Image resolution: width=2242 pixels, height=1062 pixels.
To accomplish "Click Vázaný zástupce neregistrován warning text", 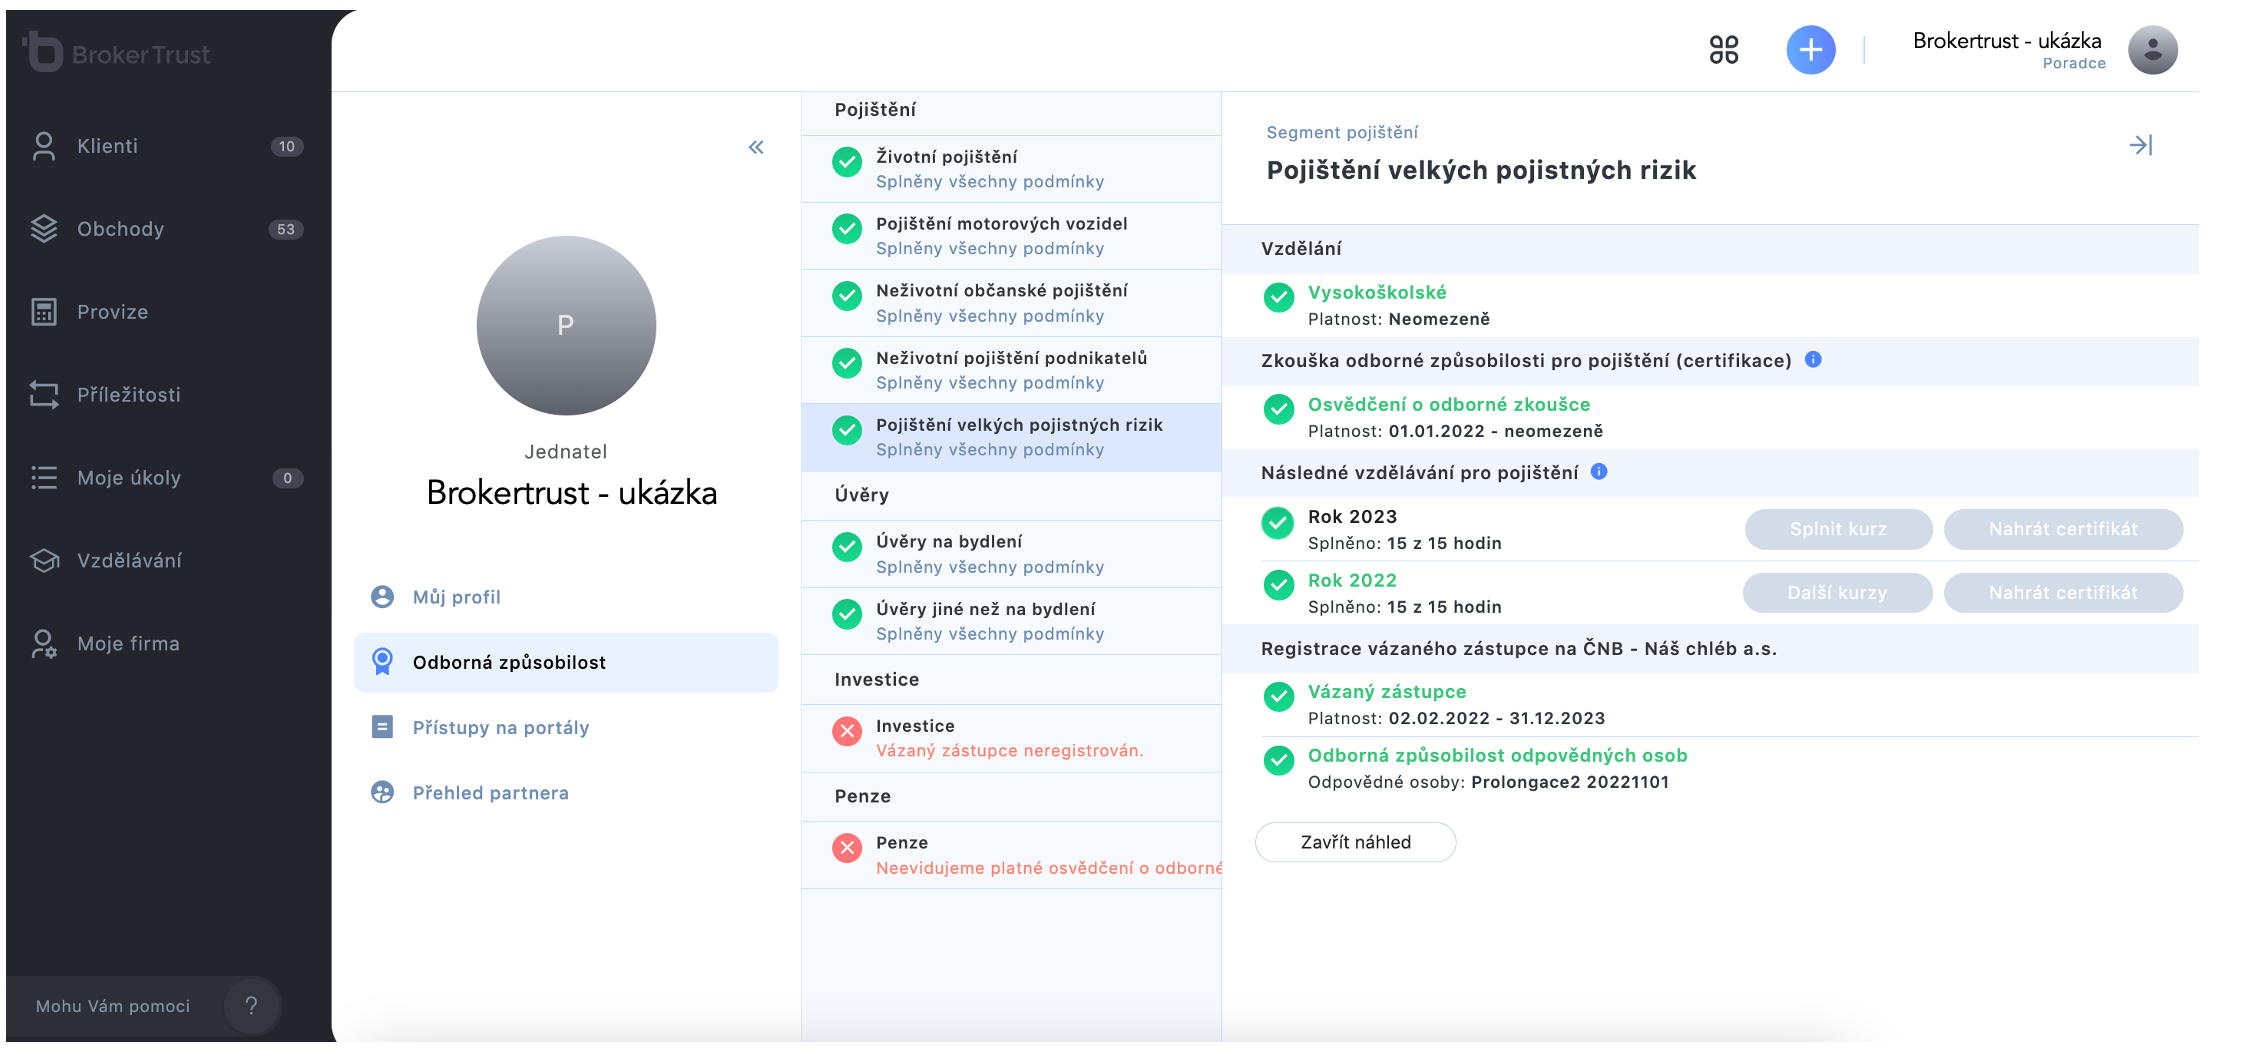I will (1010, 751).
